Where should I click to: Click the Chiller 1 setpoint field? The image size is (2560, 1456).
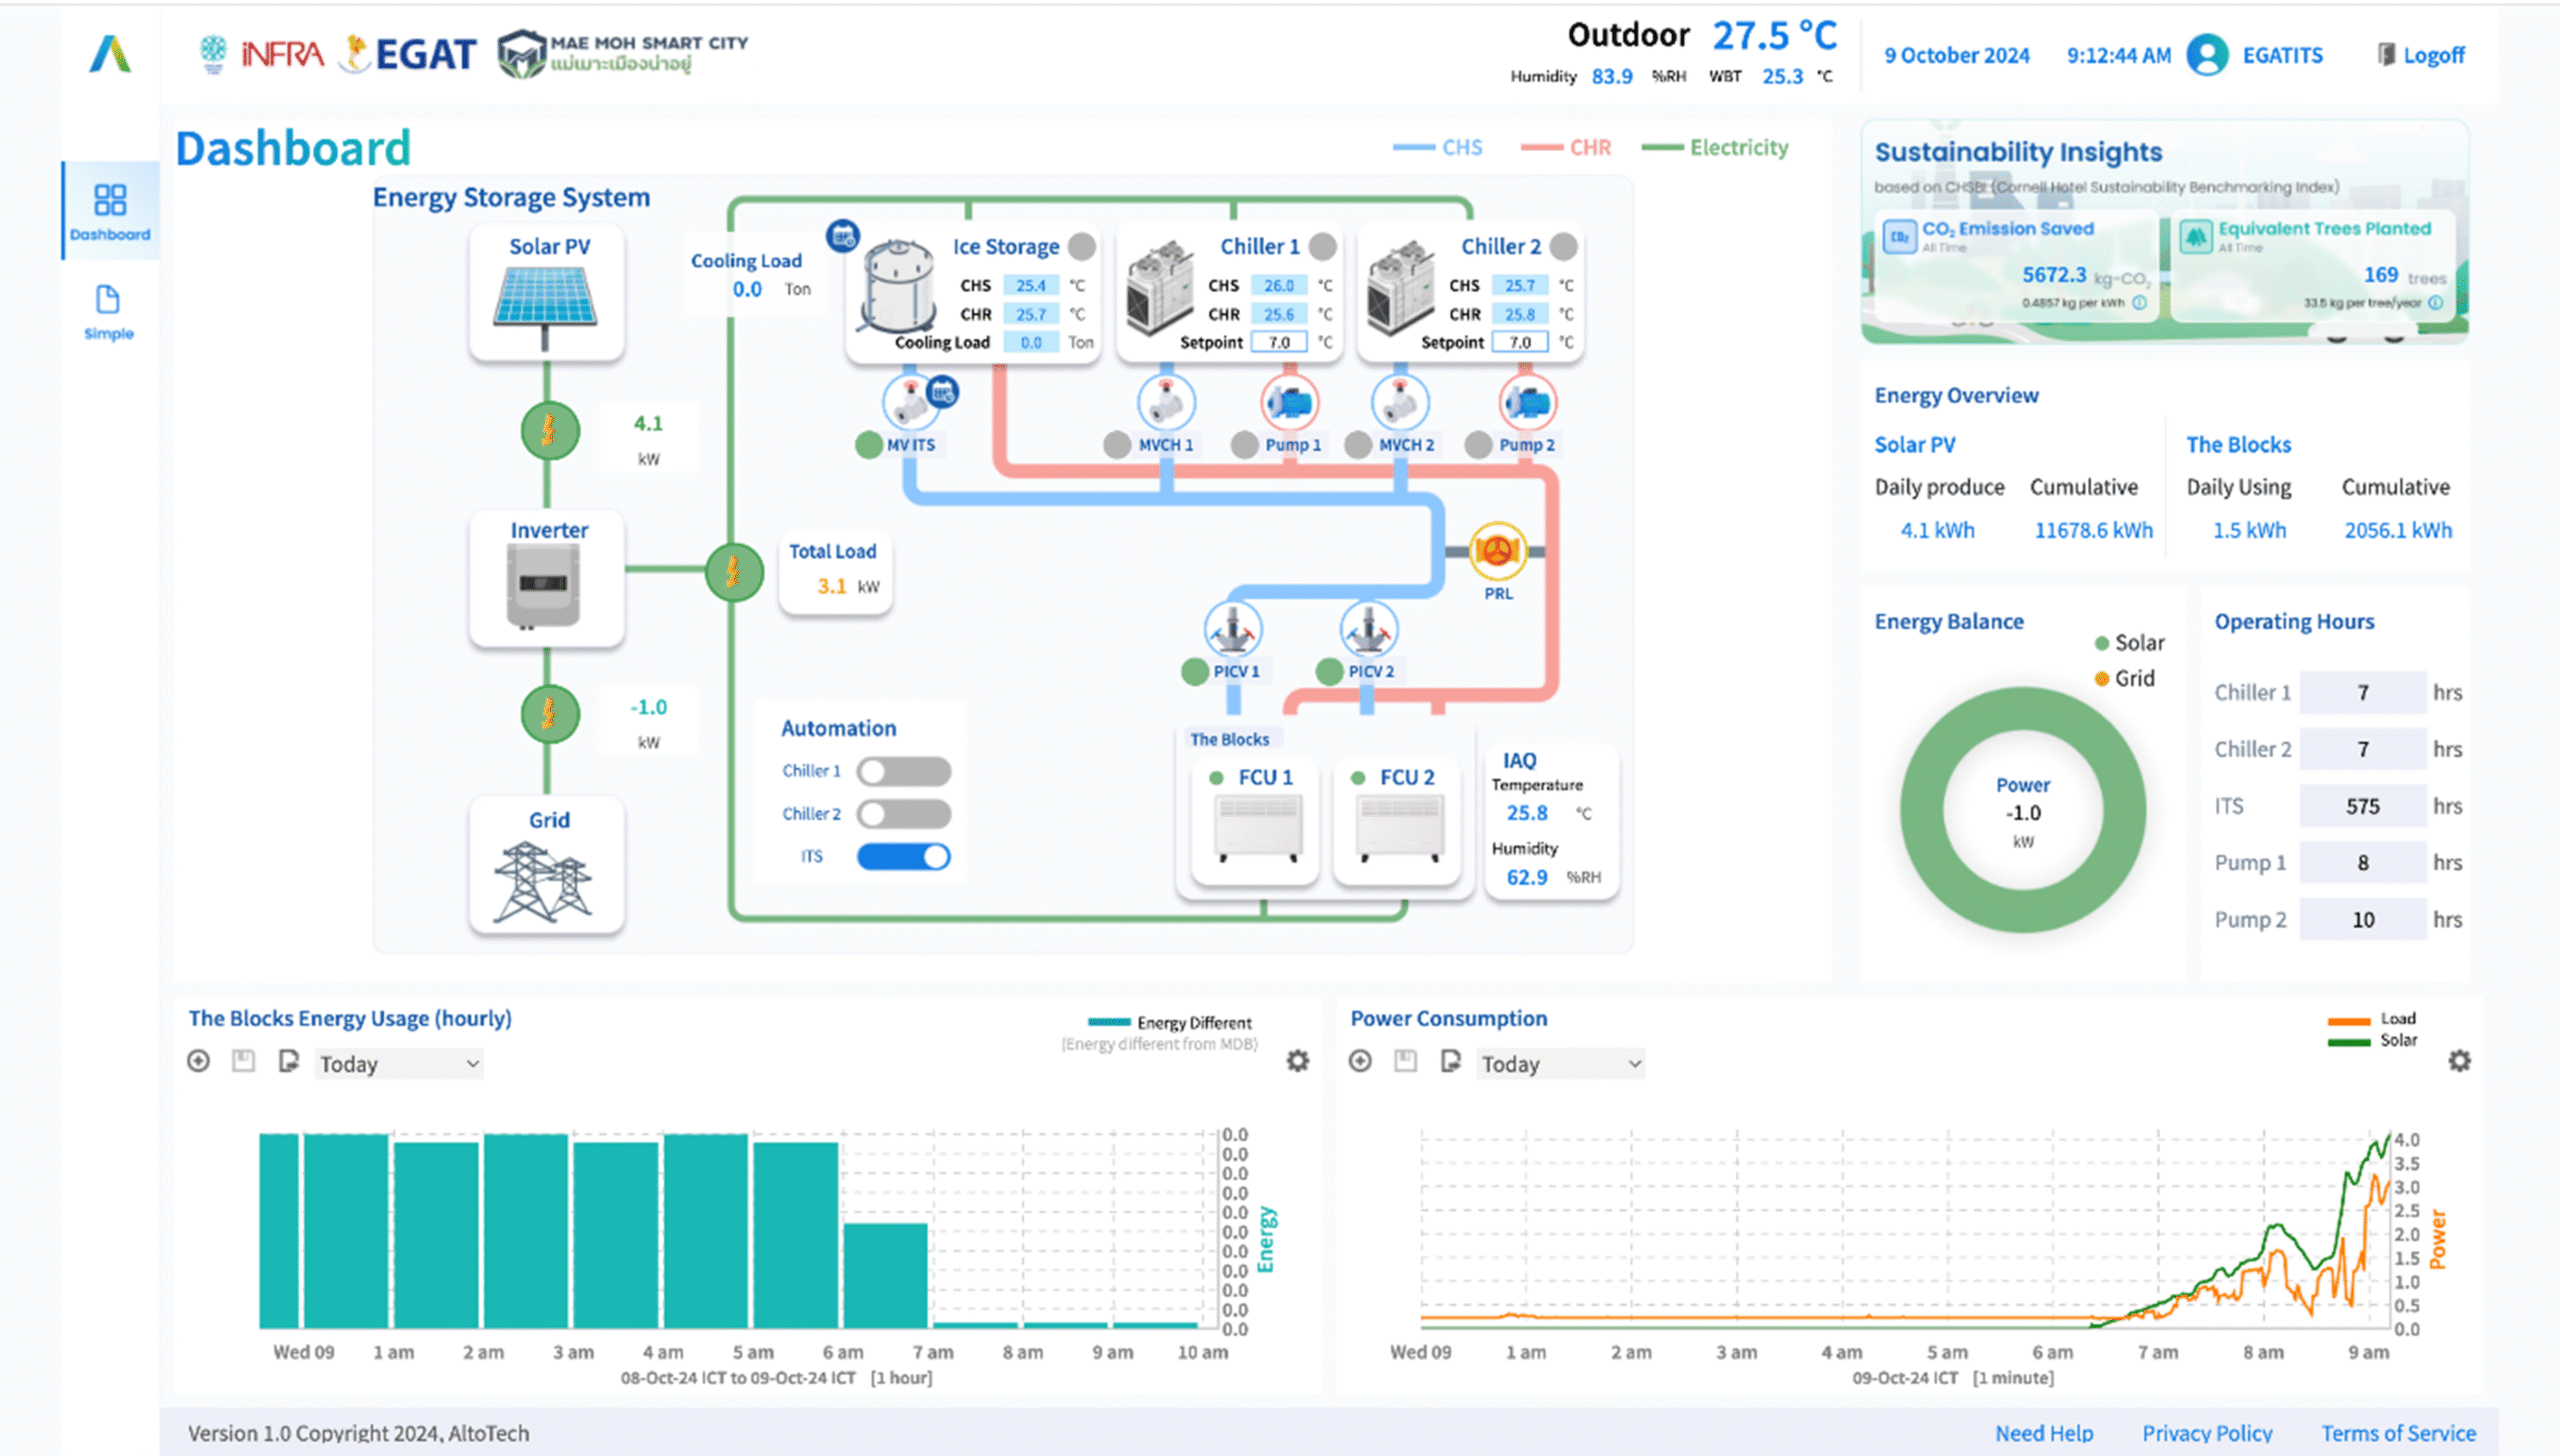(1279, 342)
